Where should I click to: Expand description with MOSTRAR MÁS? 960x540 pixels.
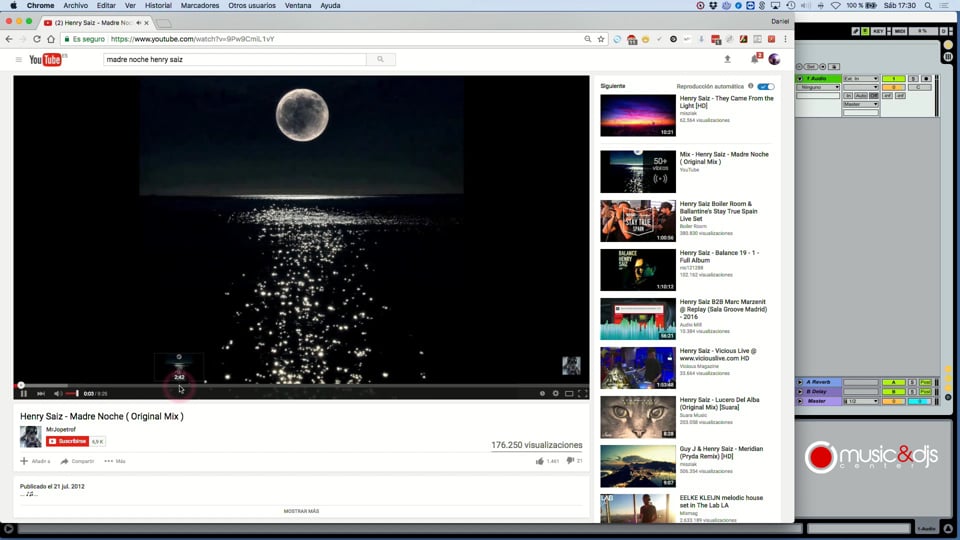point(301,511)
